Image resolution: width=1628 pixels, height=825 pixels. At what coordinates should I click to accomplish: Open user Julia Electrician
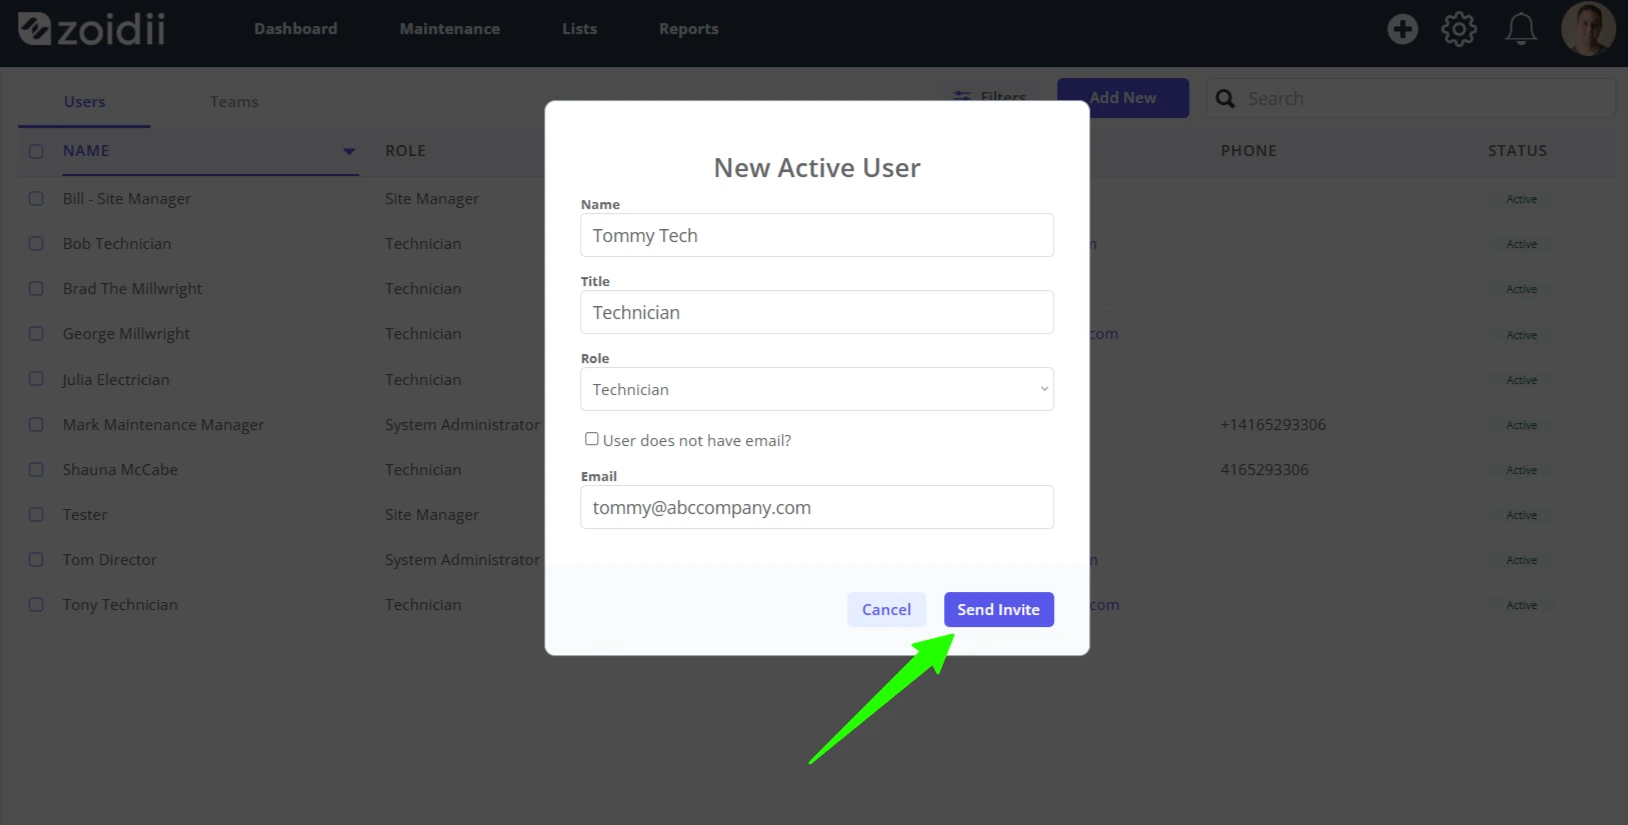[x=116, y=380]
